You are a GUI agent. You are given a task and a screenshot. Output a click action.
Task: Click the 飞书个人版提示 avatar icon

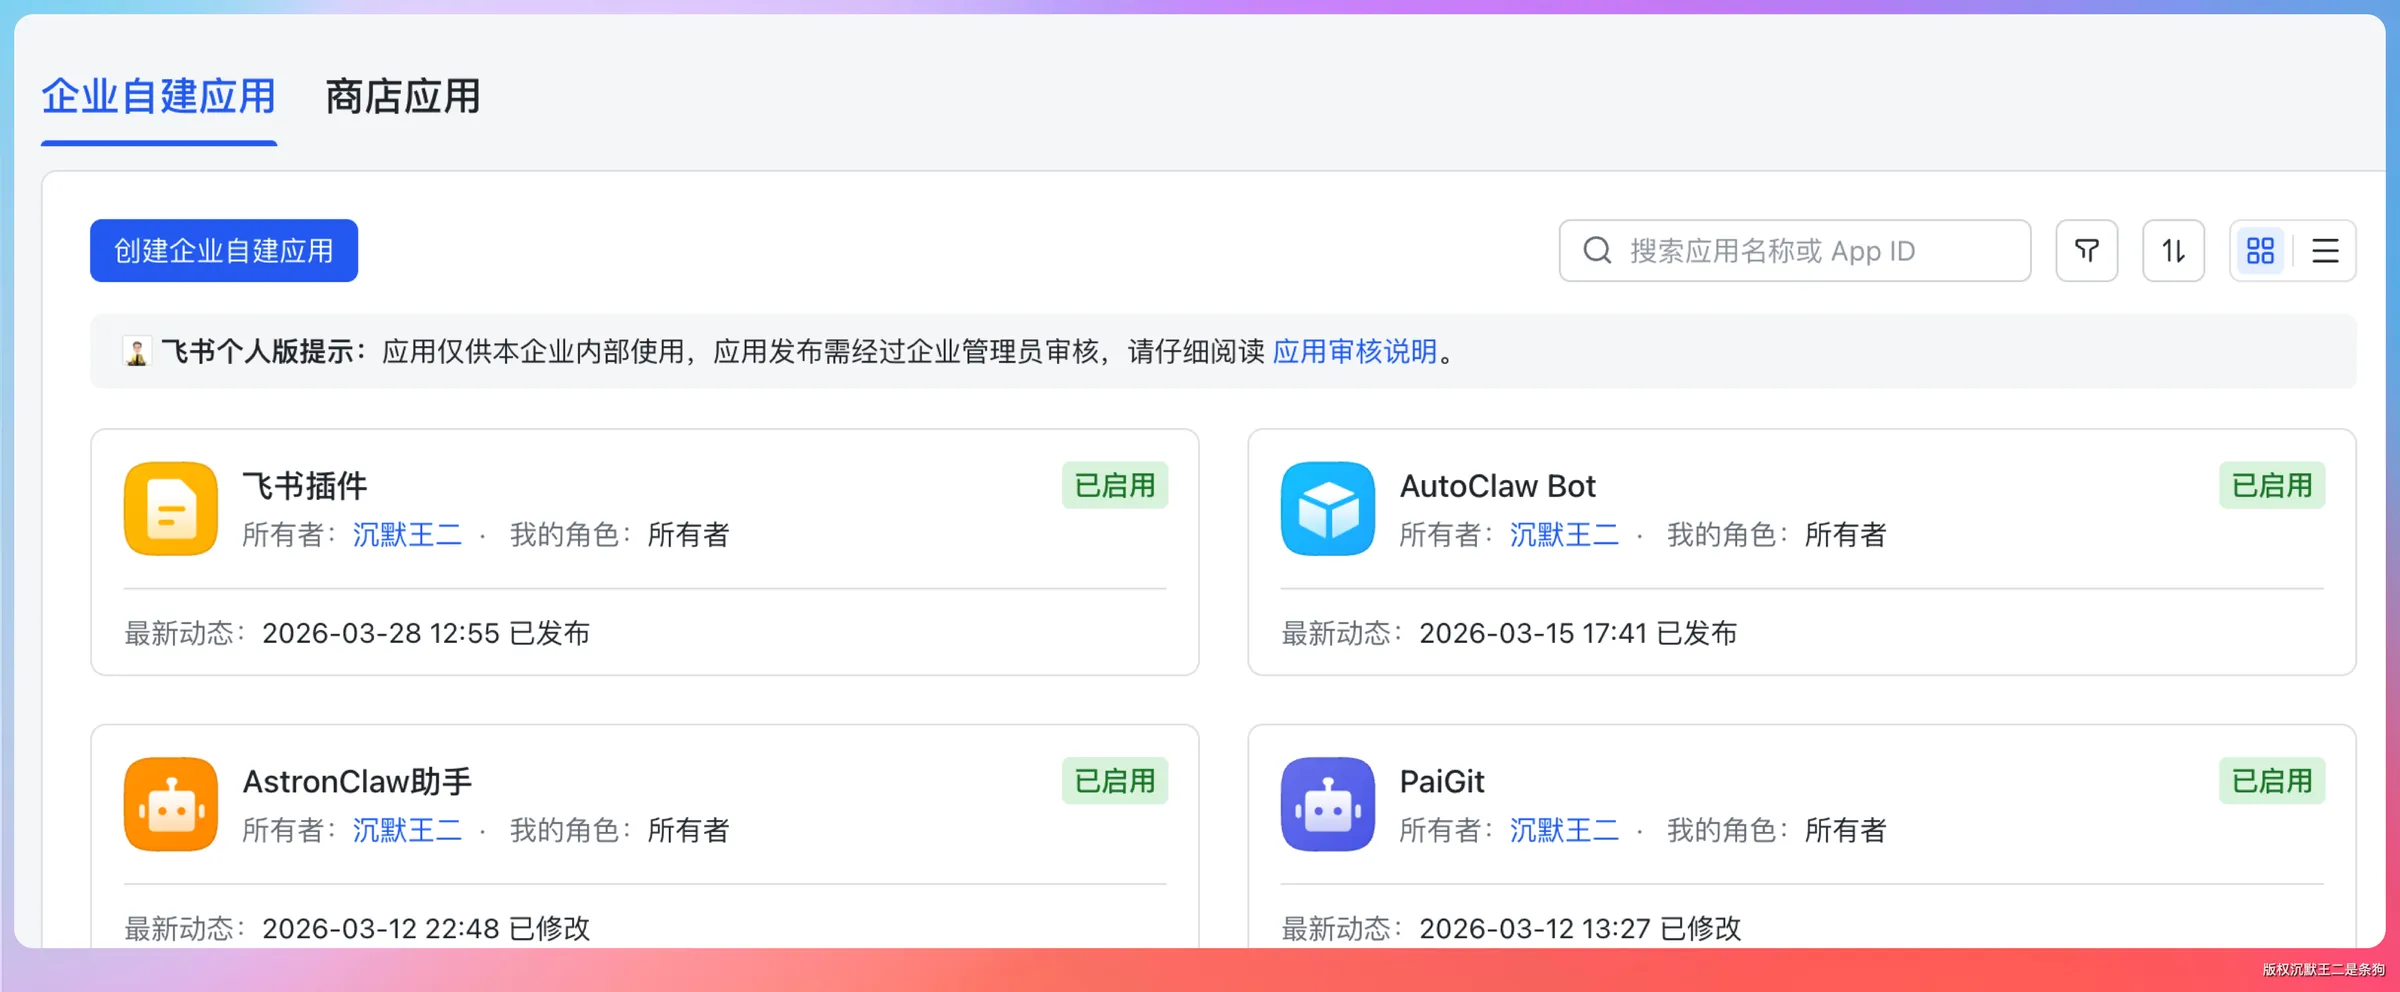click(137, 351)
